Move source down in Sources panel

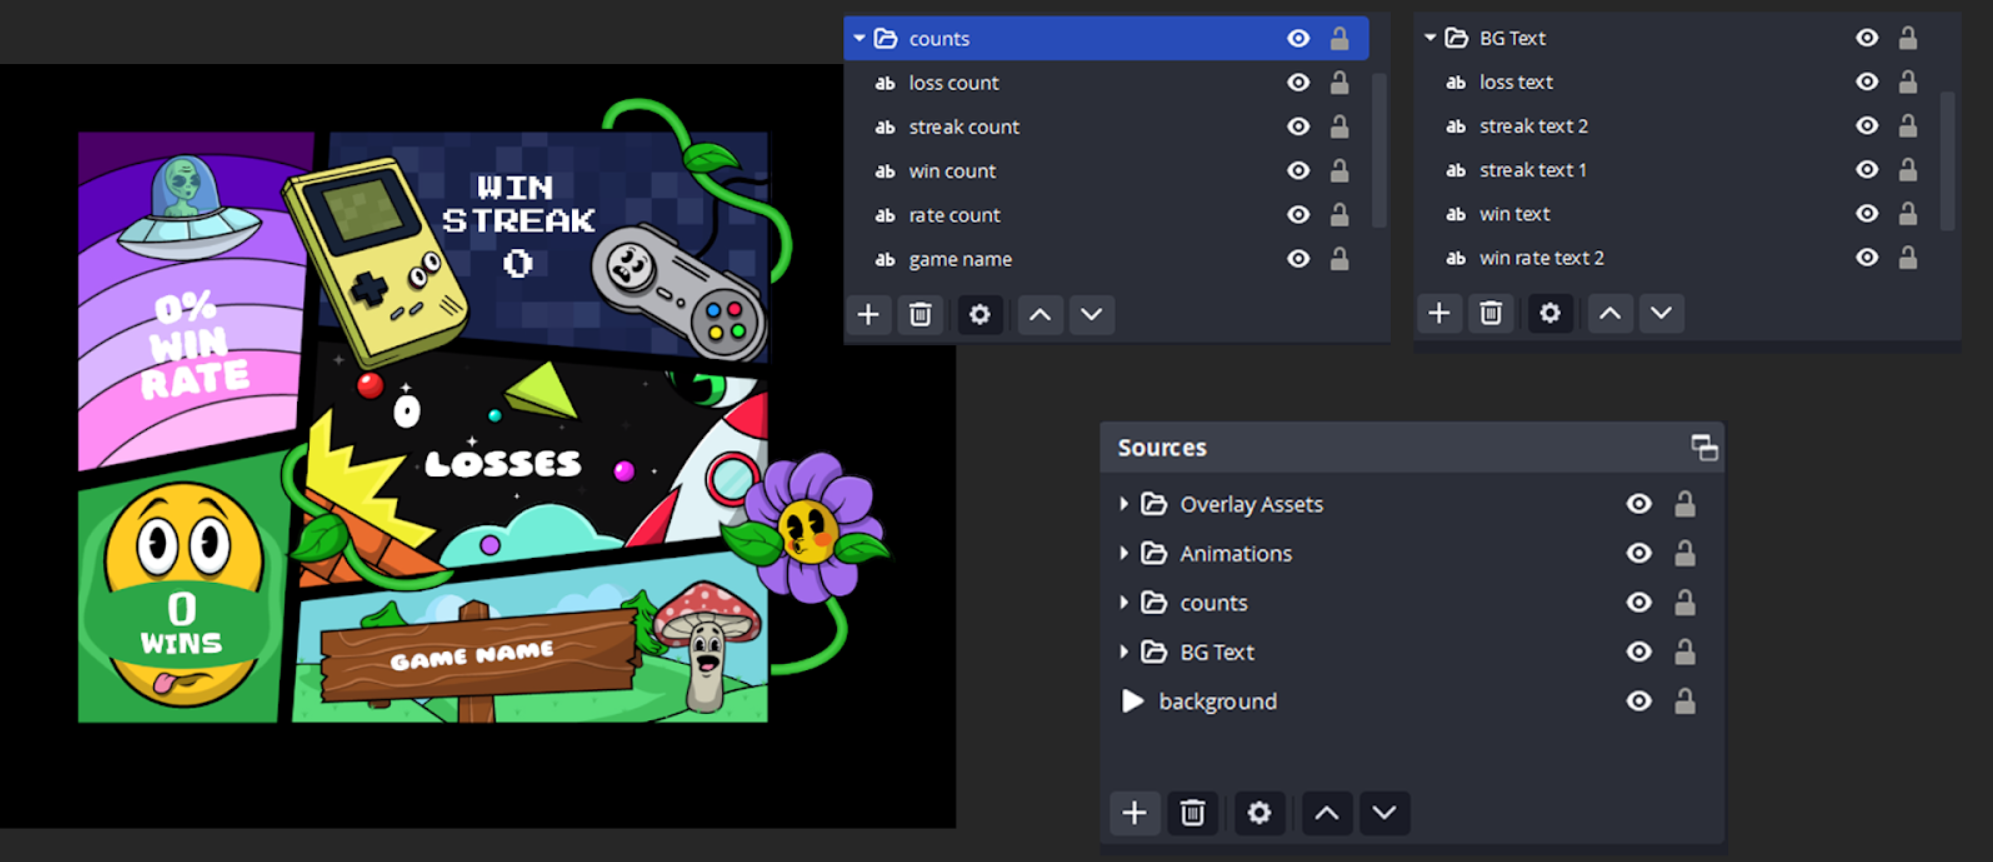tap(1384, 813)
